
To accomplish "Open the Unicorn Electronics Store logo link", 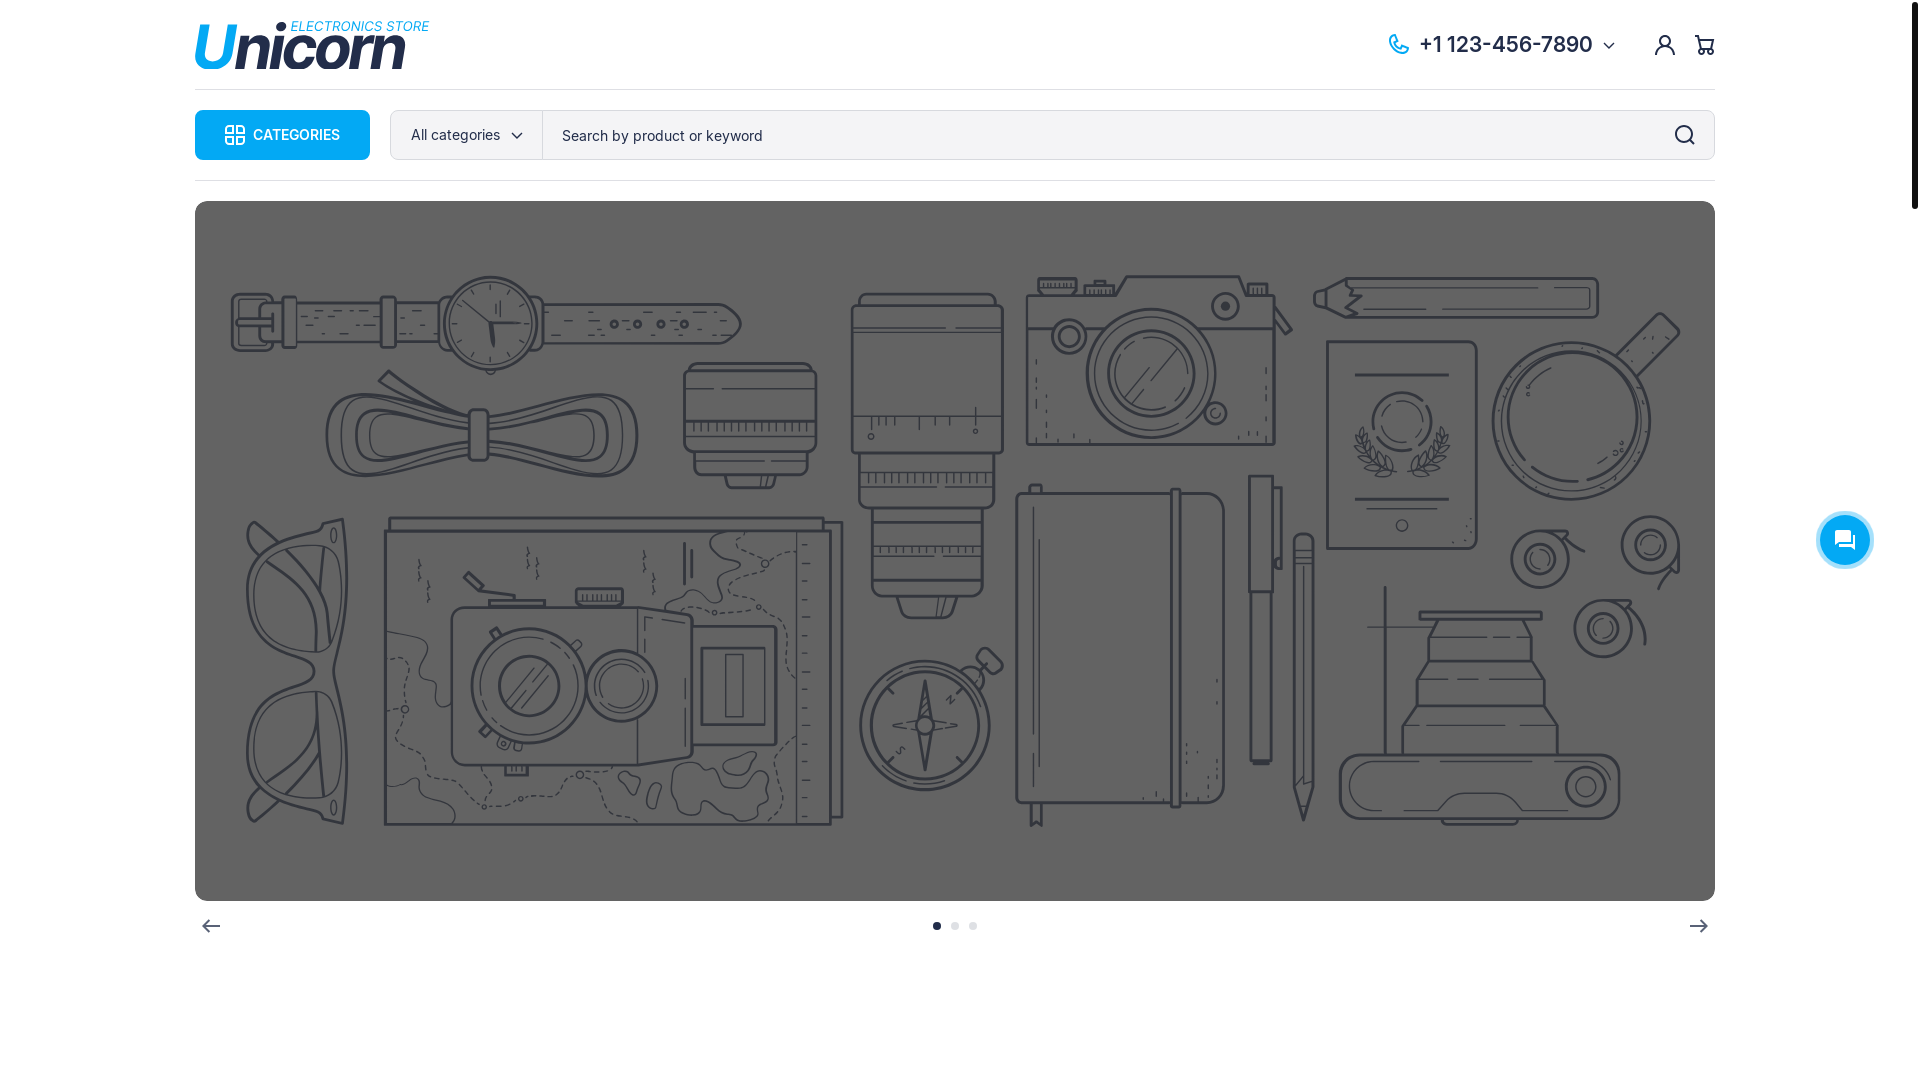I will [311, 45].
